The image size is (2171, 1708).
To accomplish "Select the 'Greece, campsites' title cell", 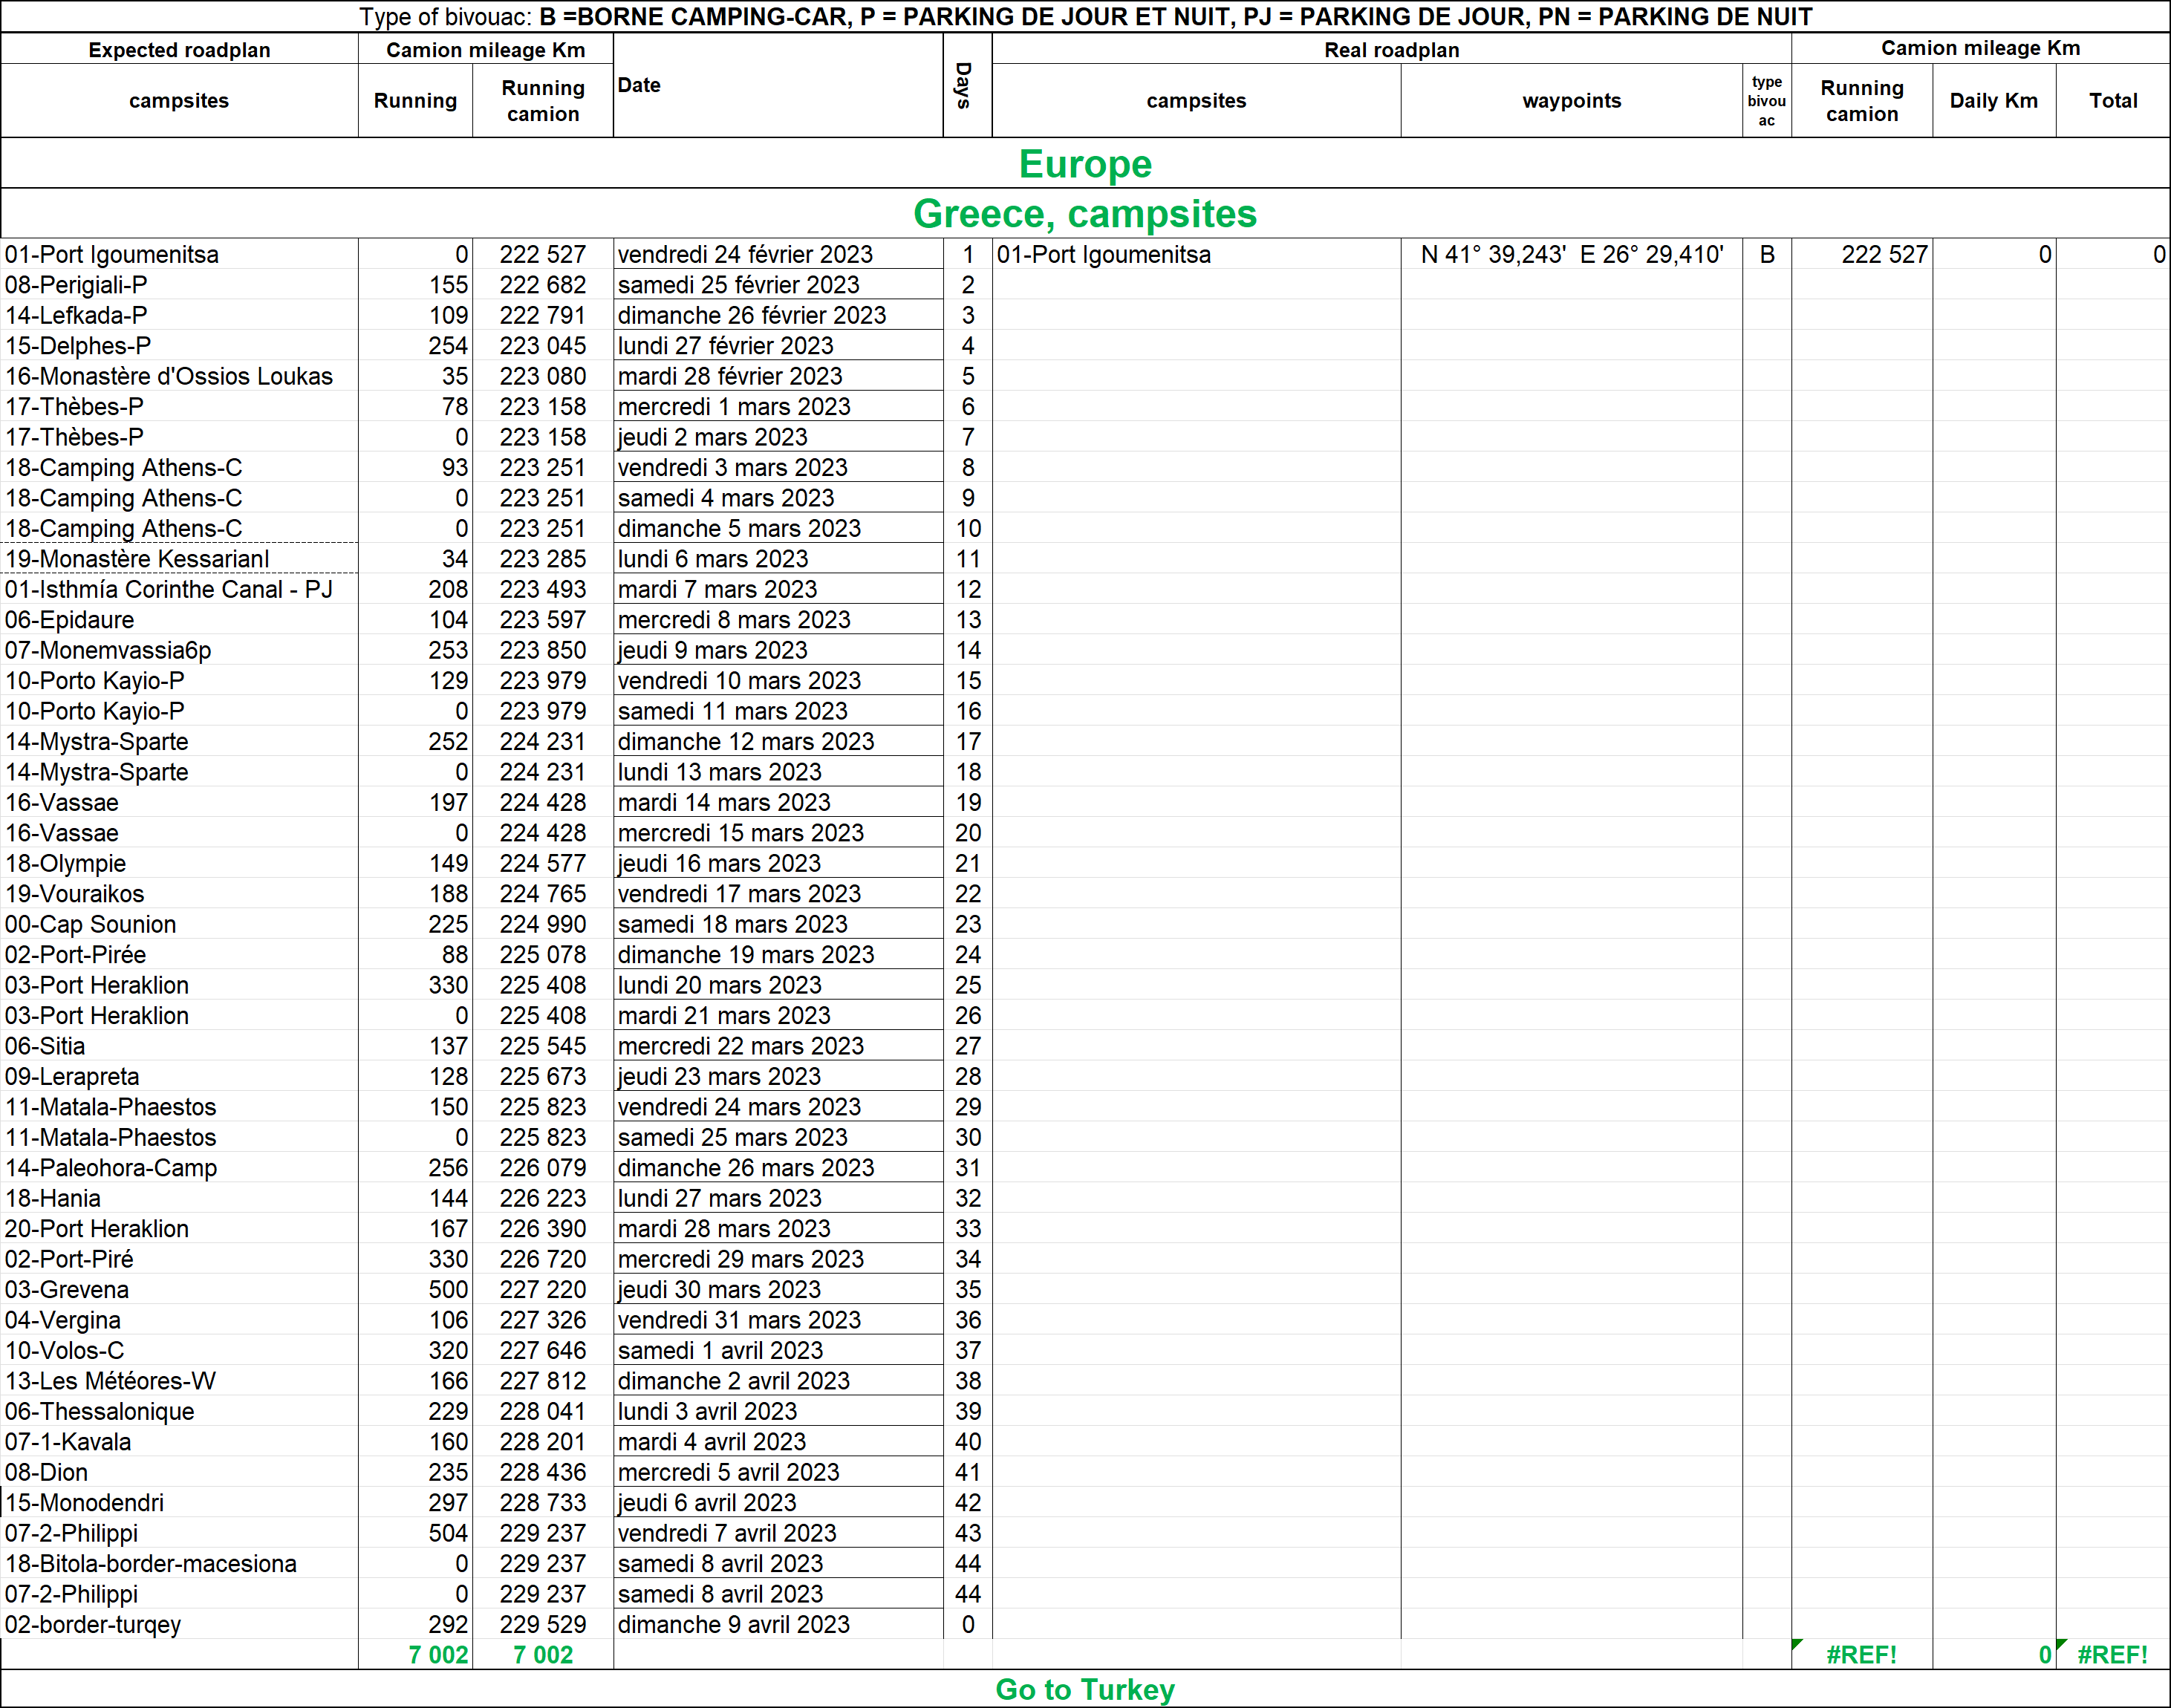I will coord(1085,214).
